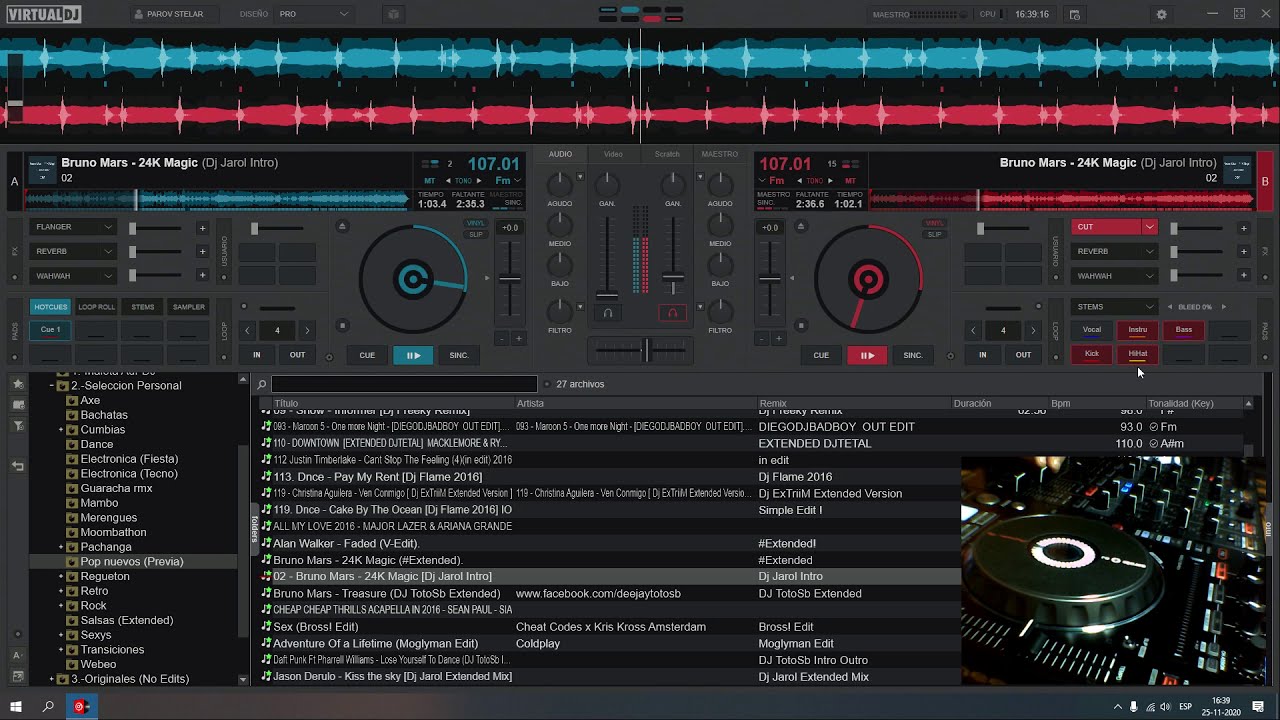Click the filter funnel icon in sidebar

coord(17,427)
